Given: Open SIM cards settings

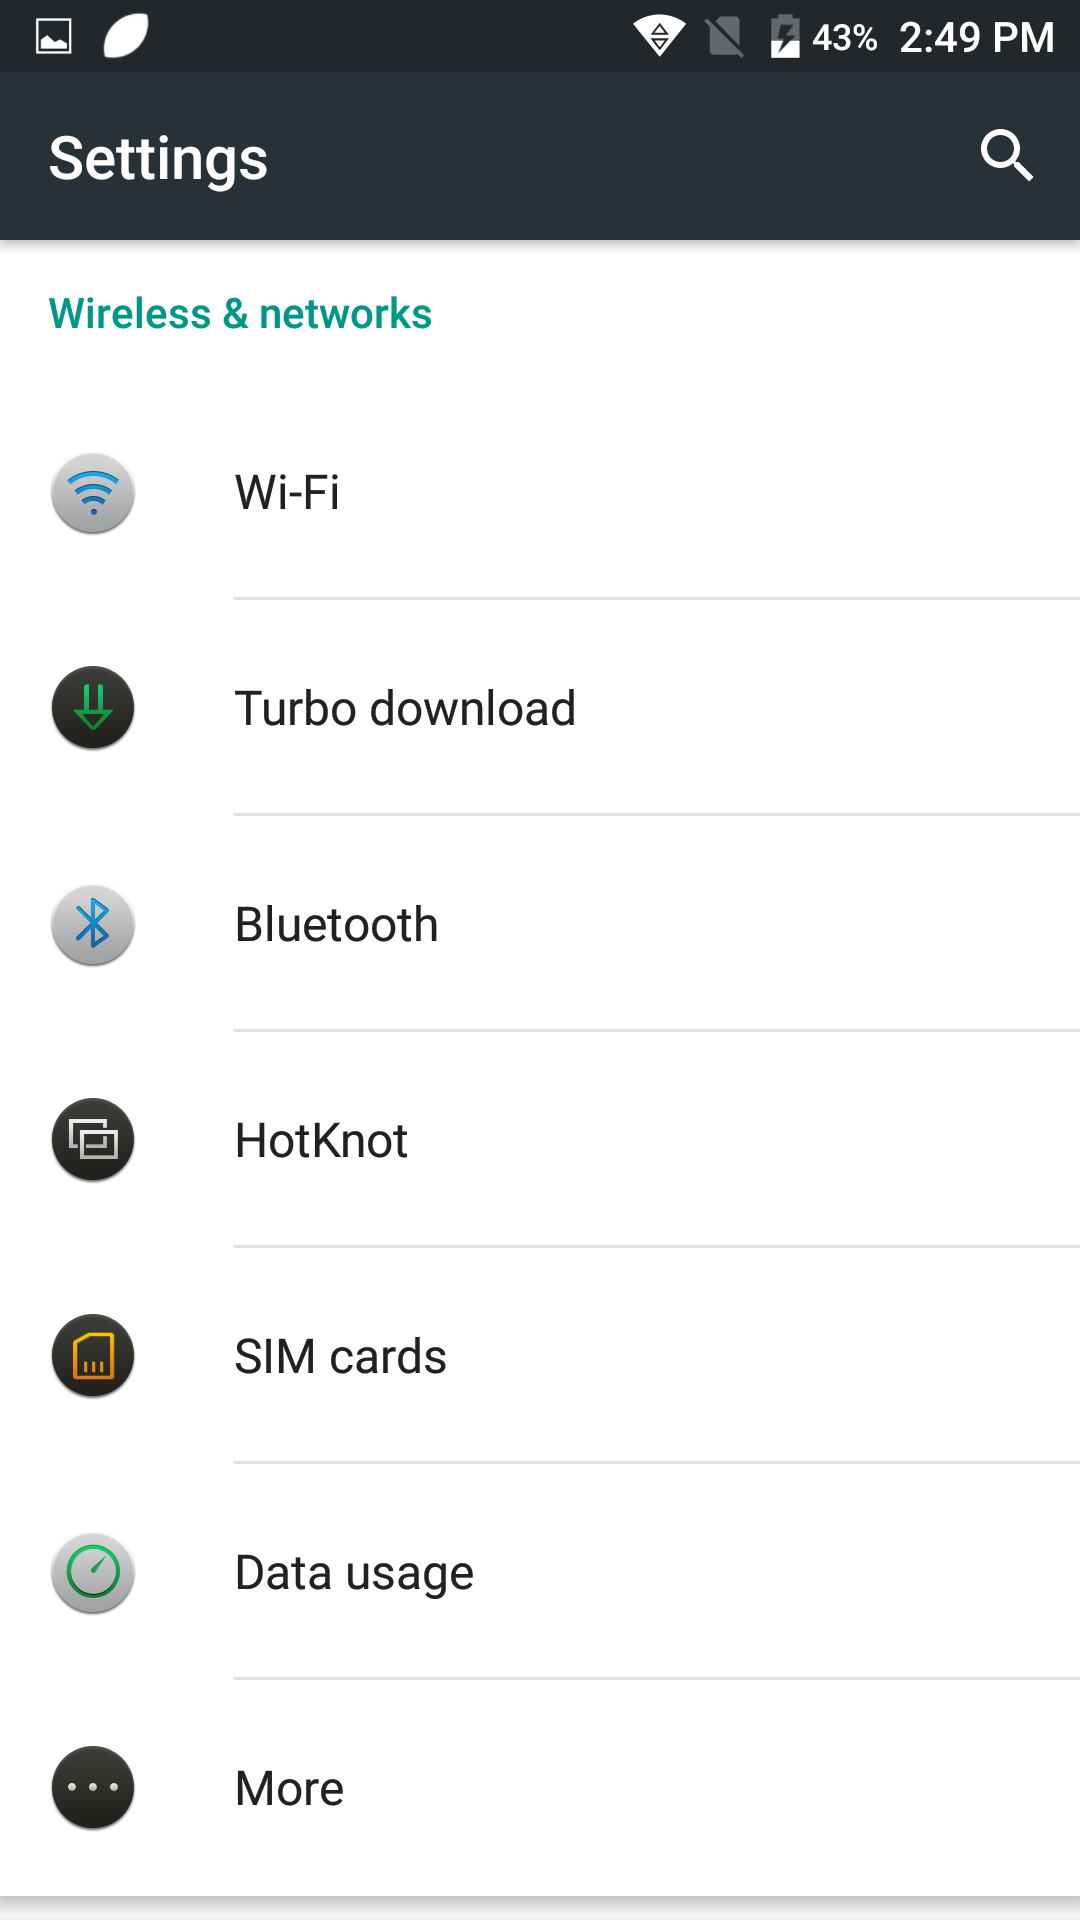Looking at the screenshot, I should pos(340,1357).
